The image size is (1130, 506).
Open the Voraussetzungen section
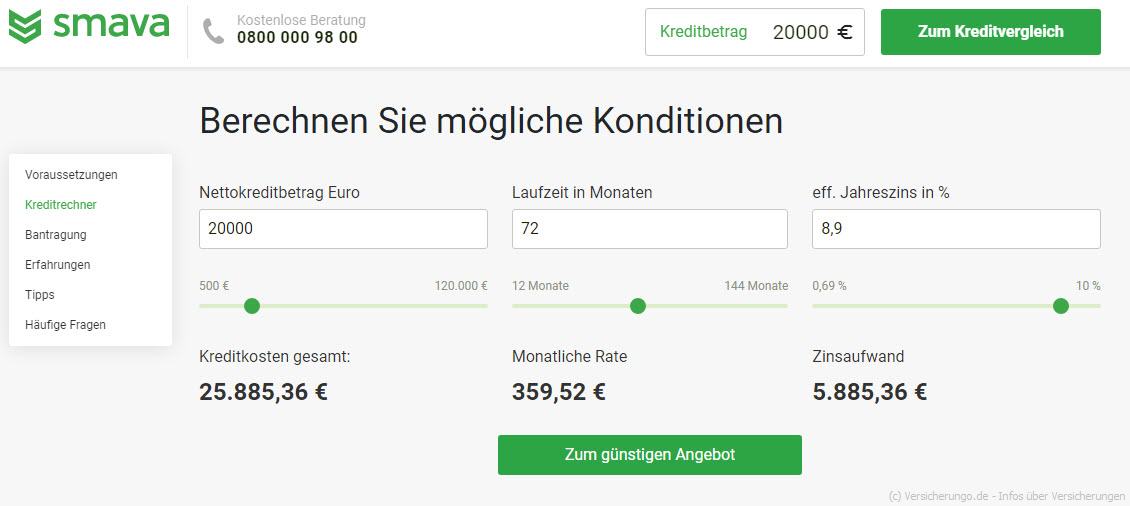pyautogui.click(x=71, y=174)
